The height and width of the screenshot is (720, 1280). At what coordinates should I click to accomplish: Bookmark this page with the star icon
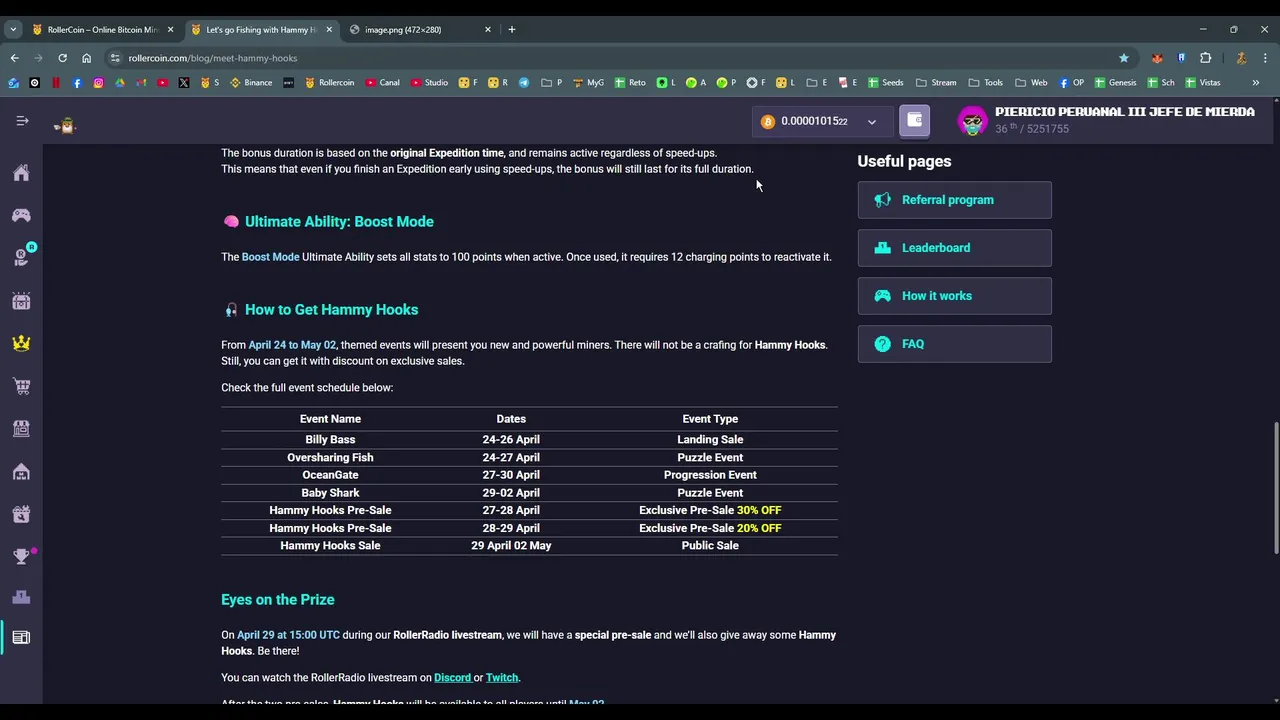tap(1124, 58)
